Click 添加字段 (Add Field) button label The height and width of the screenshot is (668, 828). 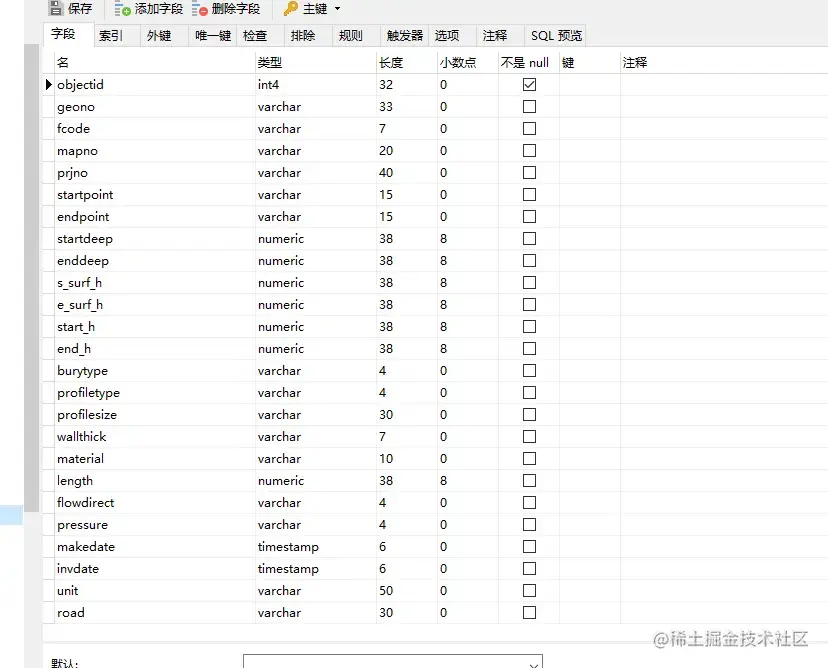coord(159,9)
